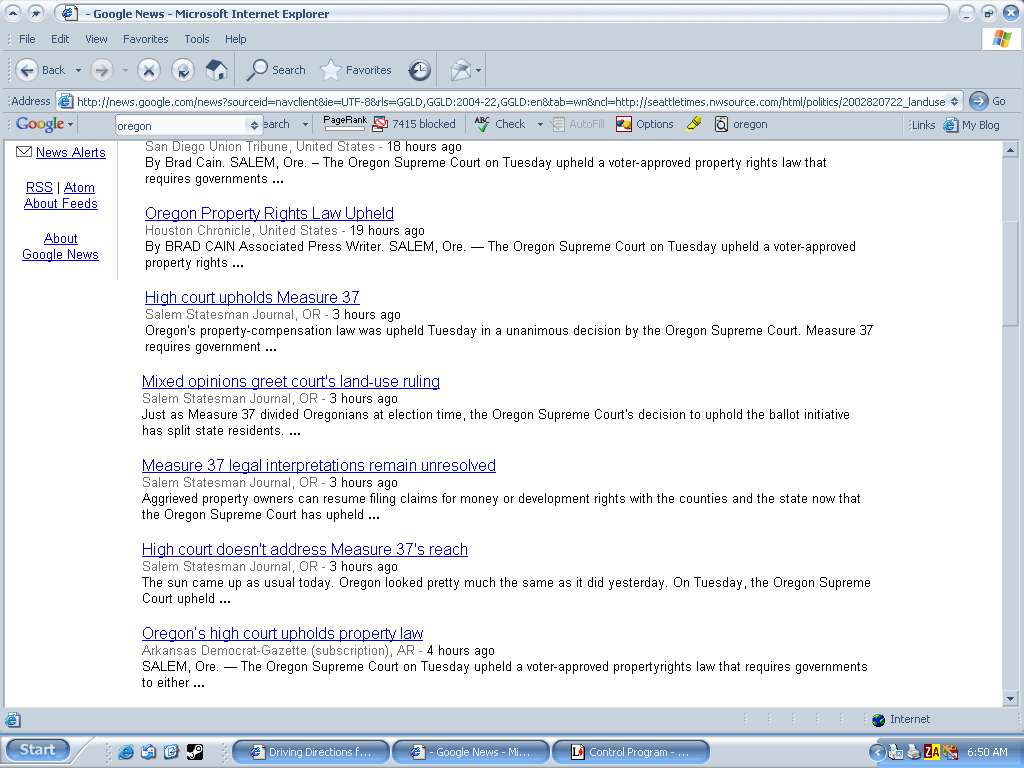The height and width of the screenshot is (768, 1024).
Task: Click the Google toolbar logo
Action: click(40, 124)
